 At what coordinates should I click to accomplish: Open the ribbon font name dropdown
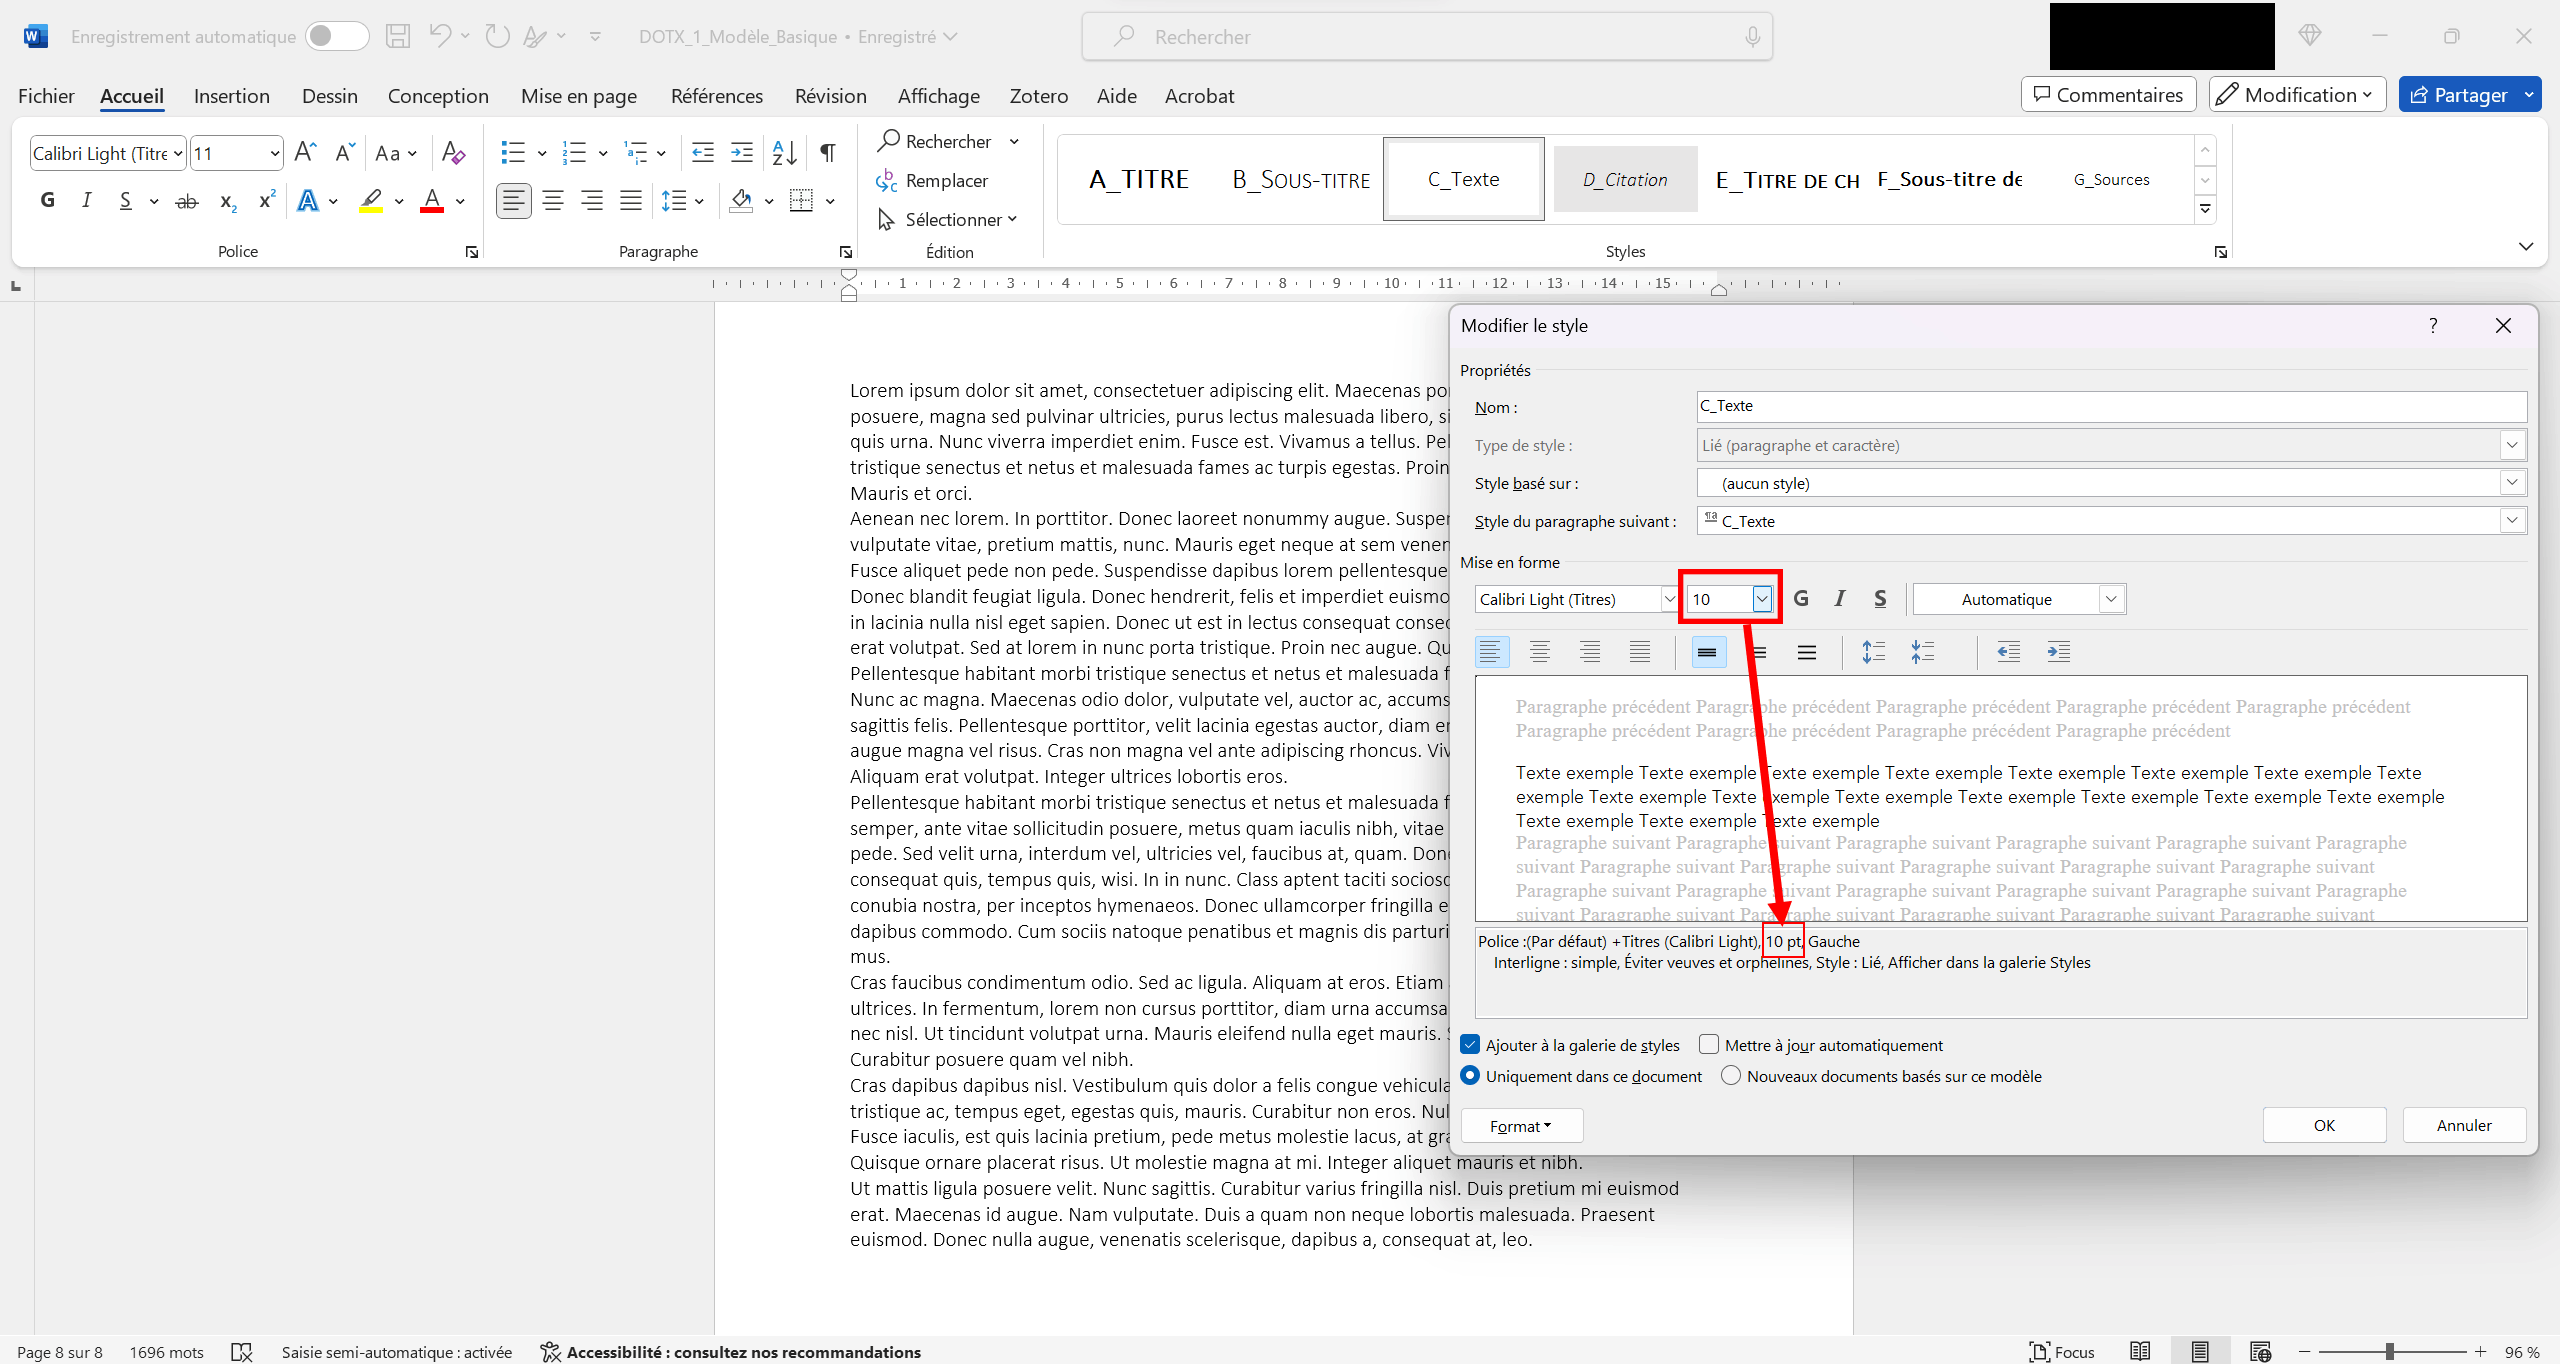(178, 153)
